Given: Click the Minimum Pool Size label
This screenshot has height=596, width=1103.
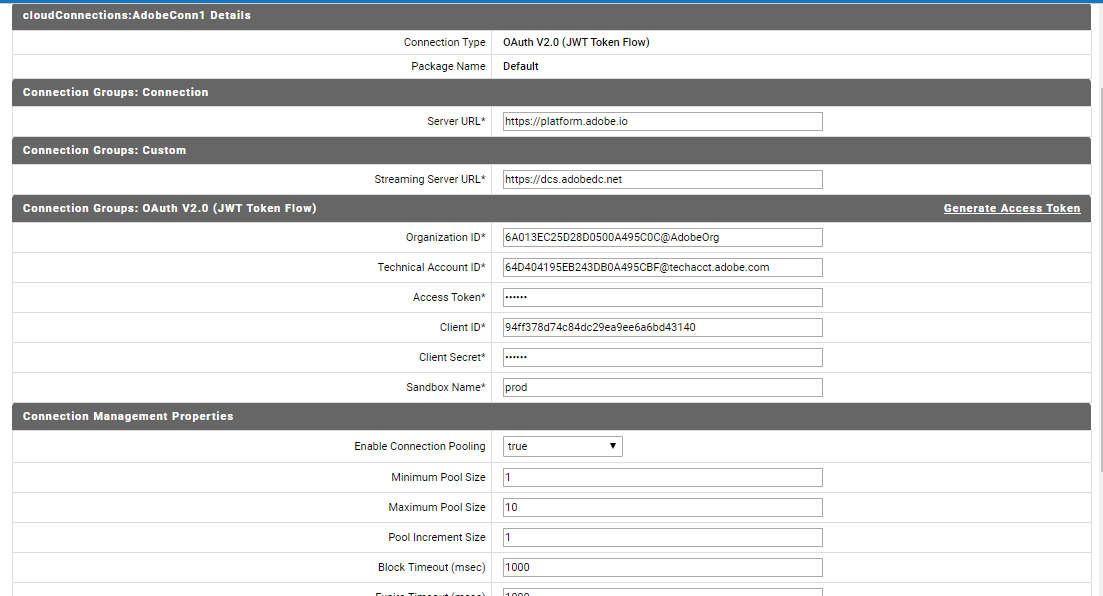Looking at the screenshot, I should tap(438, 478).
